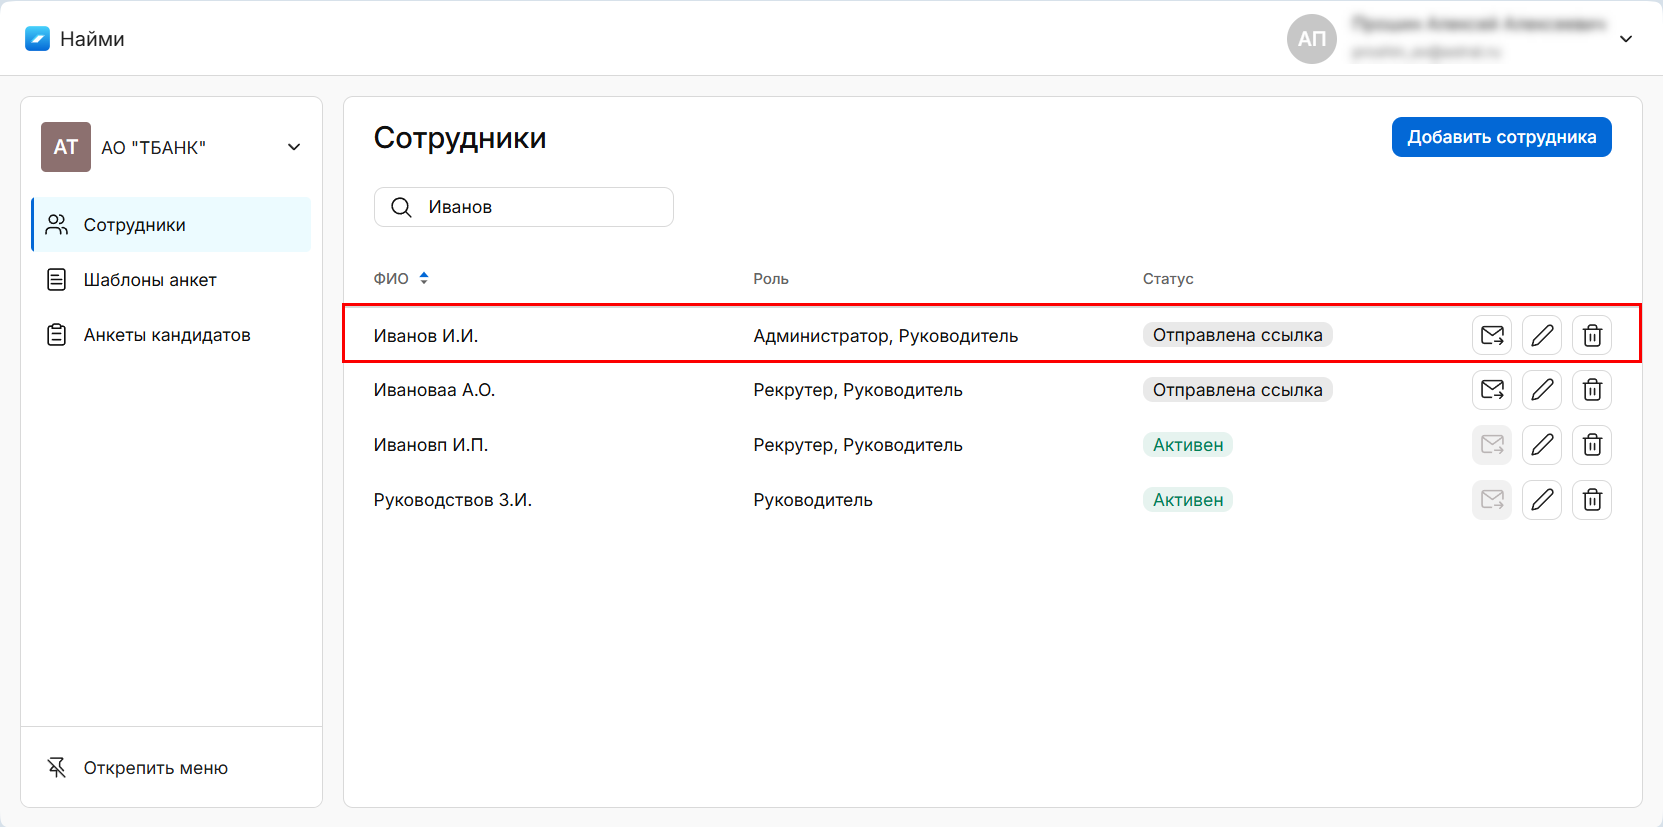Expand the АО "ТБАНК" company selector
Image resolution: width=1663 pixels, height=827 pixels.
click(x=294, y=147)
